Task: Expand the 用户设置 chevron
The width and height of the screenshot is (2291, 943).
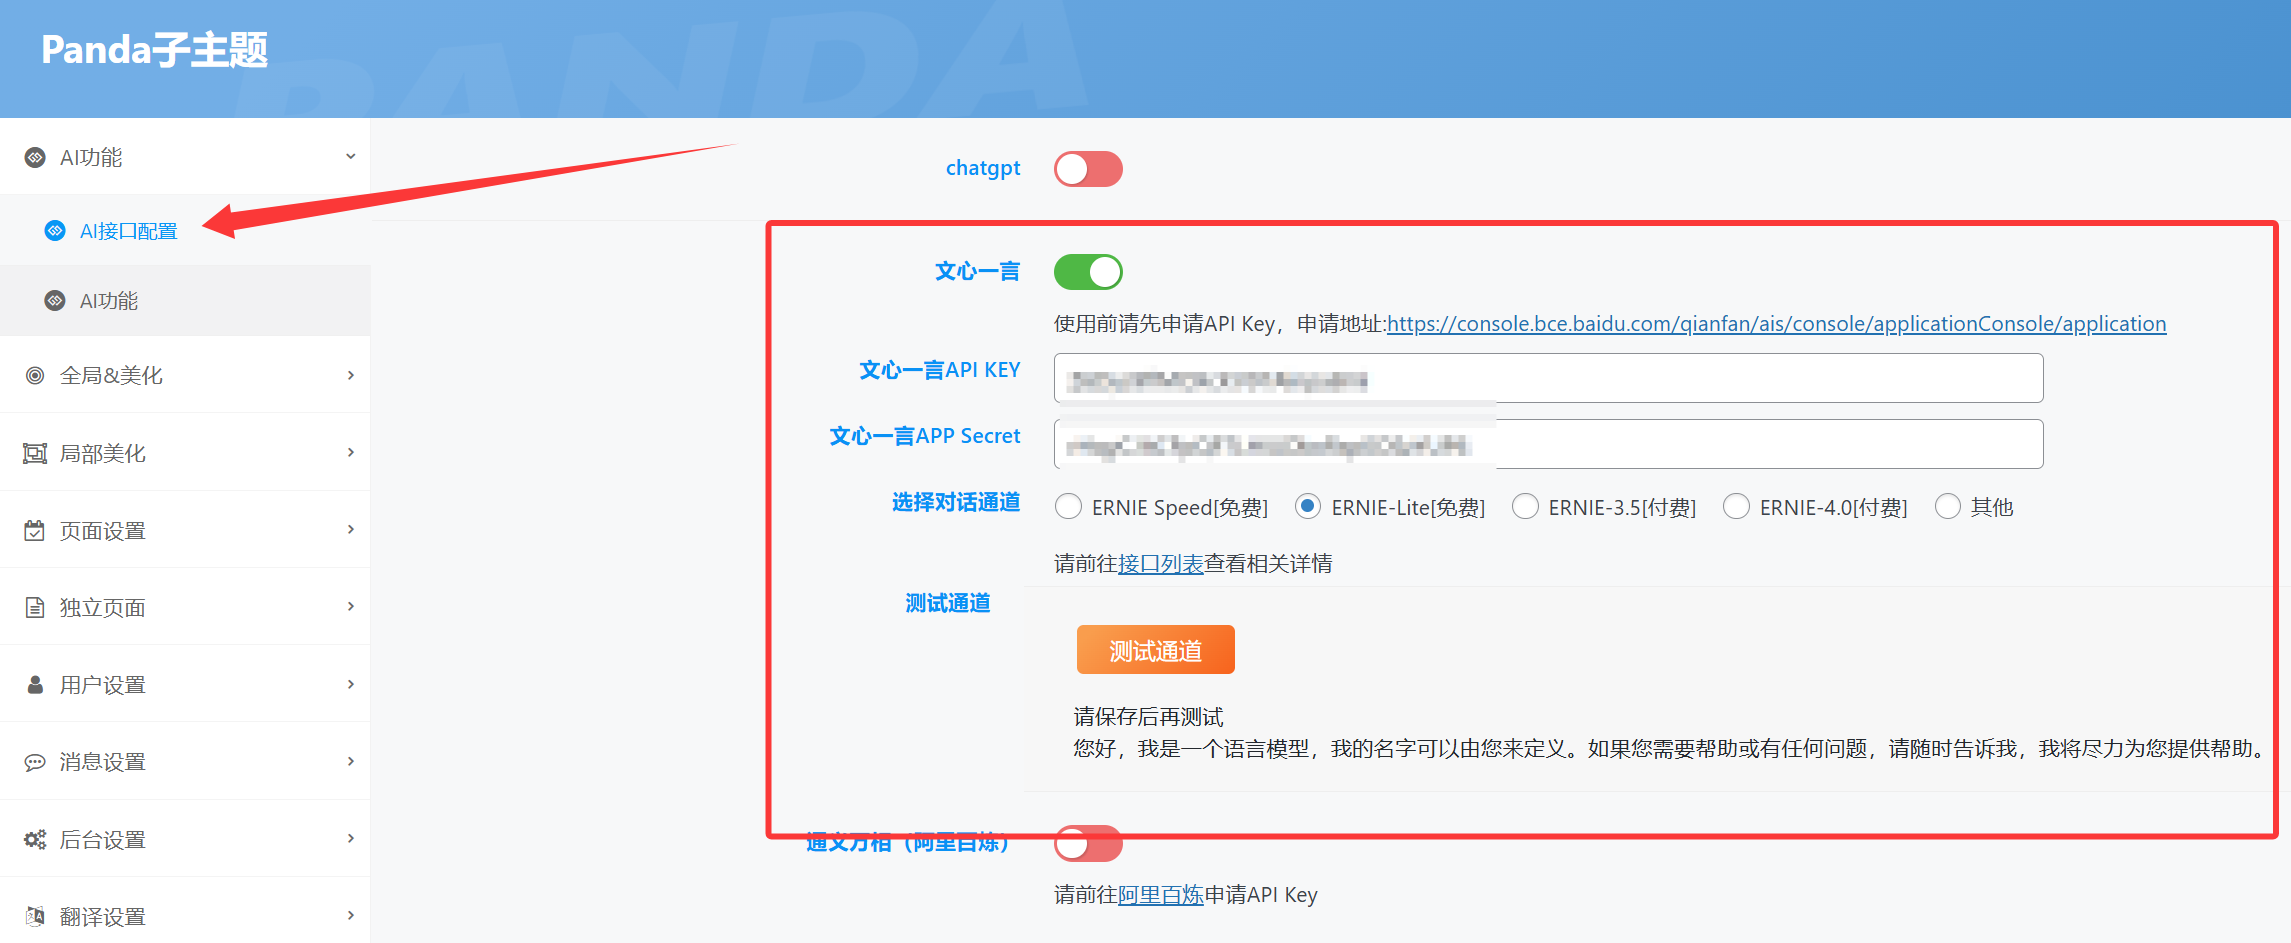Action: (350, 684)
